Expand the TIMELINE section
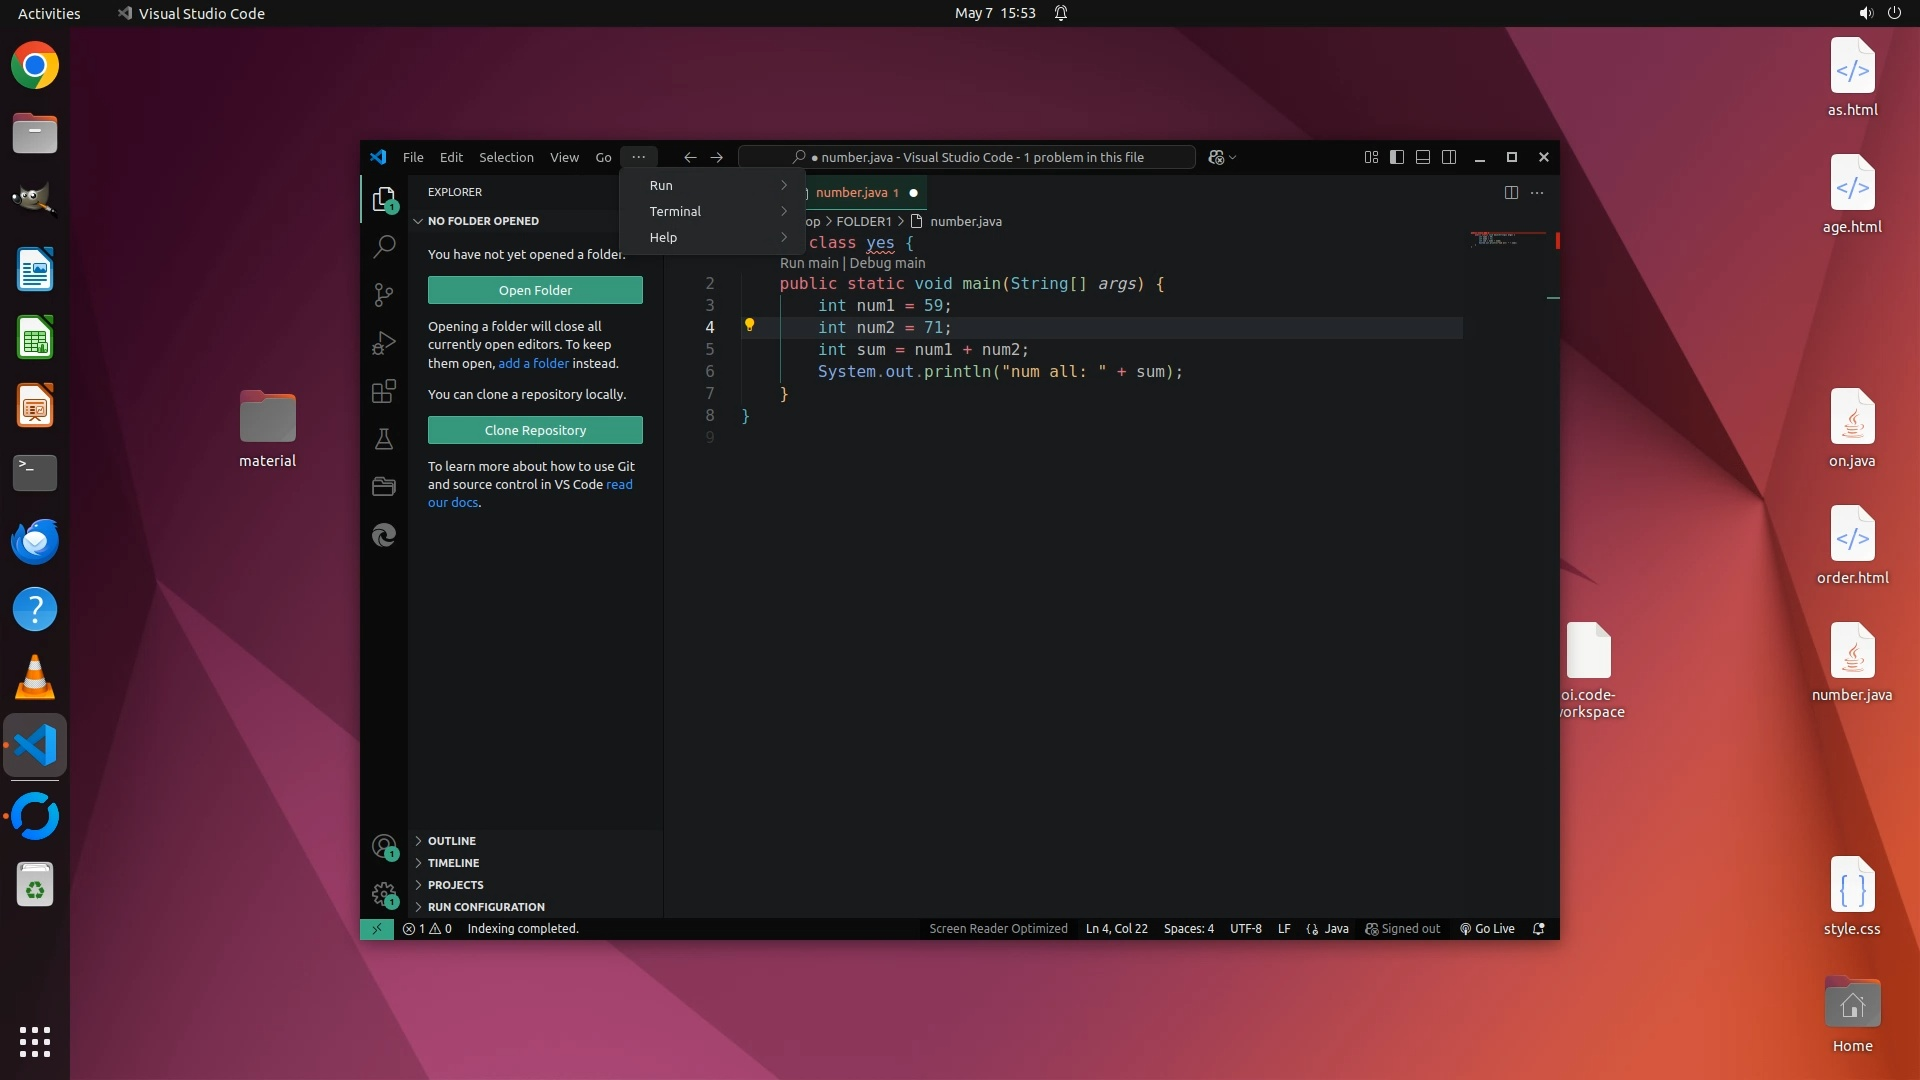This screenshot has width=1920, height=1080. pyautogui.click(x=453, y=863)
